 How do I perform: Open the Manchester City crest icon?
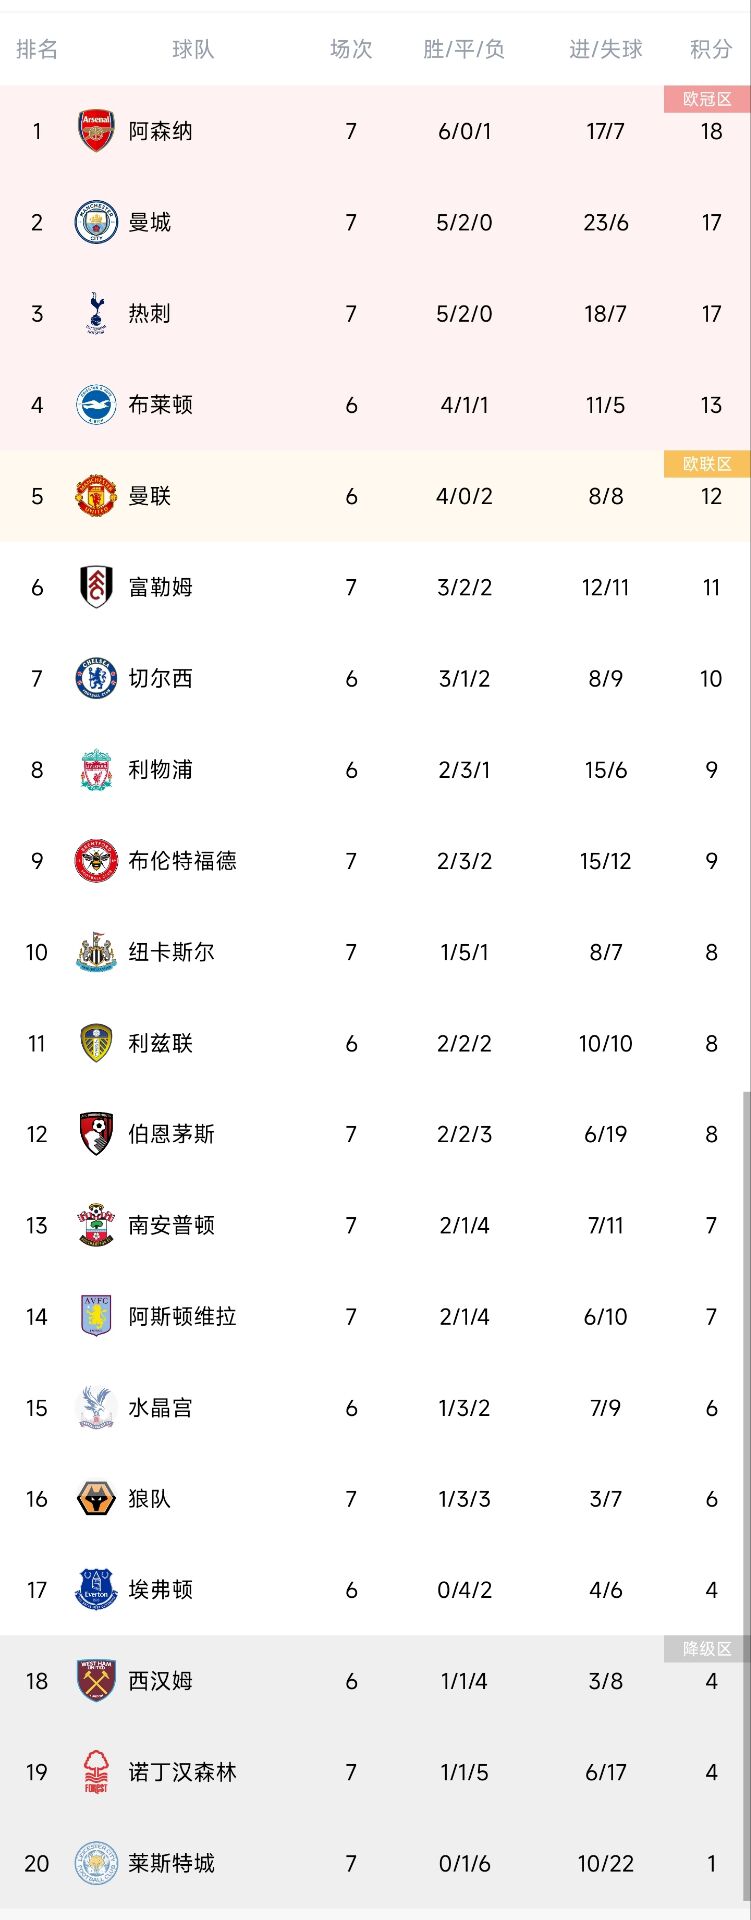(x=96, y=222)
